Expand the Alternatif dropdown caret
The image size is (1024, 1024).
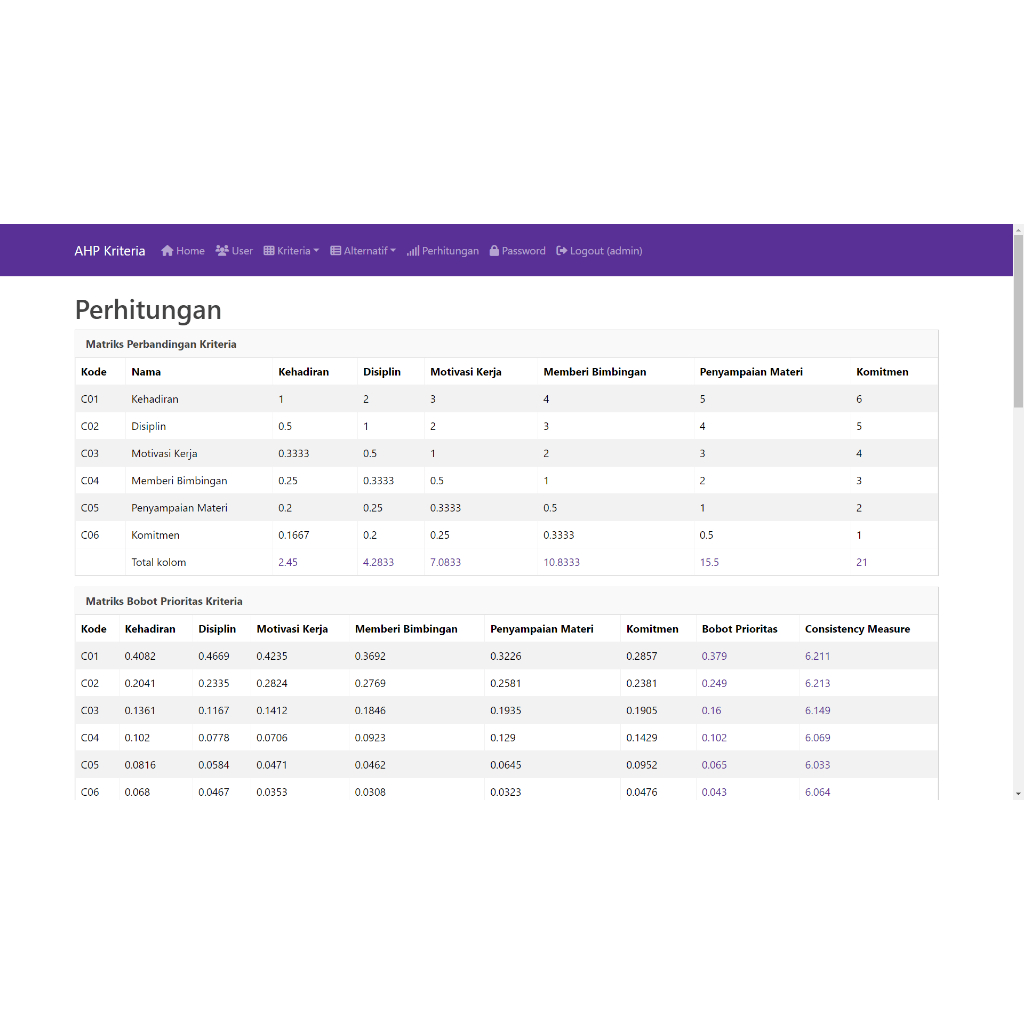(393, 251)
